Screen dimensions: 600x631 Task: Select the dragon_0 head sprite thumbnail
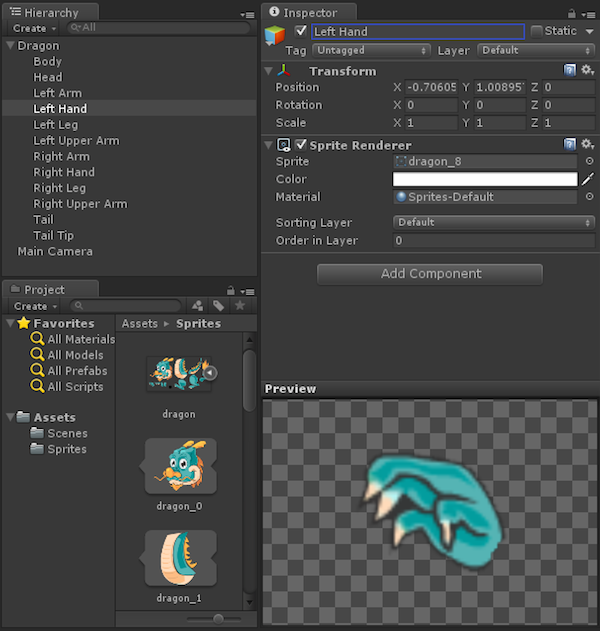coord(180,466)
